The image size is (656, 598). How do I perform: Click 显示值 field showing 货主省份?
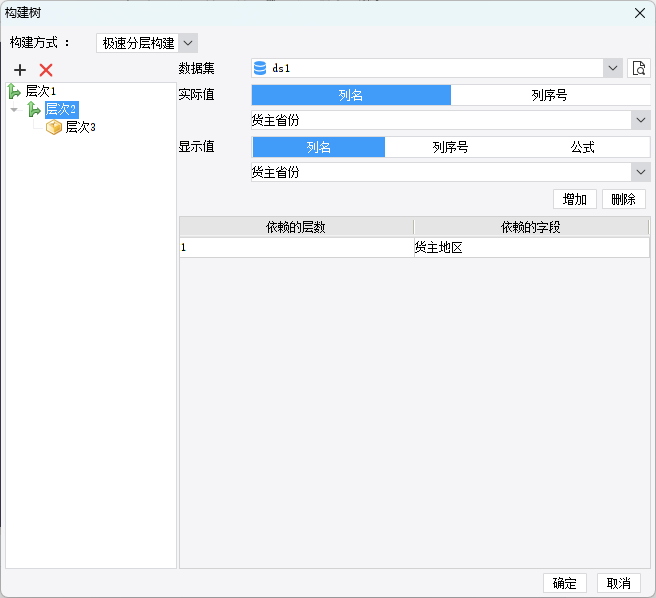(441, 172)
